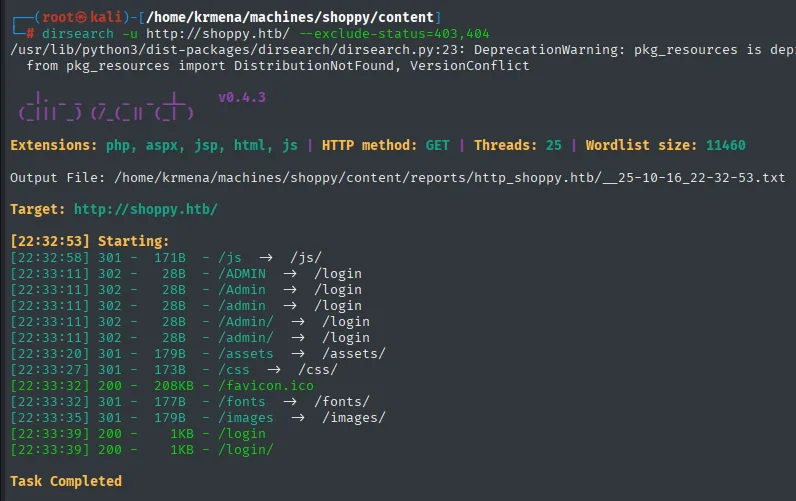
Task: Click the /favicon.ico result path
Action: [266, 386]
